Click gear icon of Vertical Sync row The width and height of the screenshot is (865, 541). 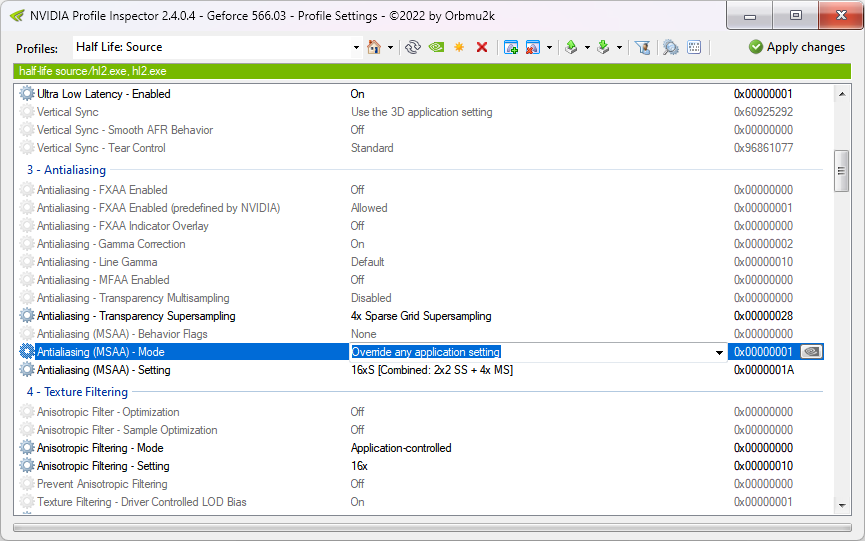pos(26,112)
